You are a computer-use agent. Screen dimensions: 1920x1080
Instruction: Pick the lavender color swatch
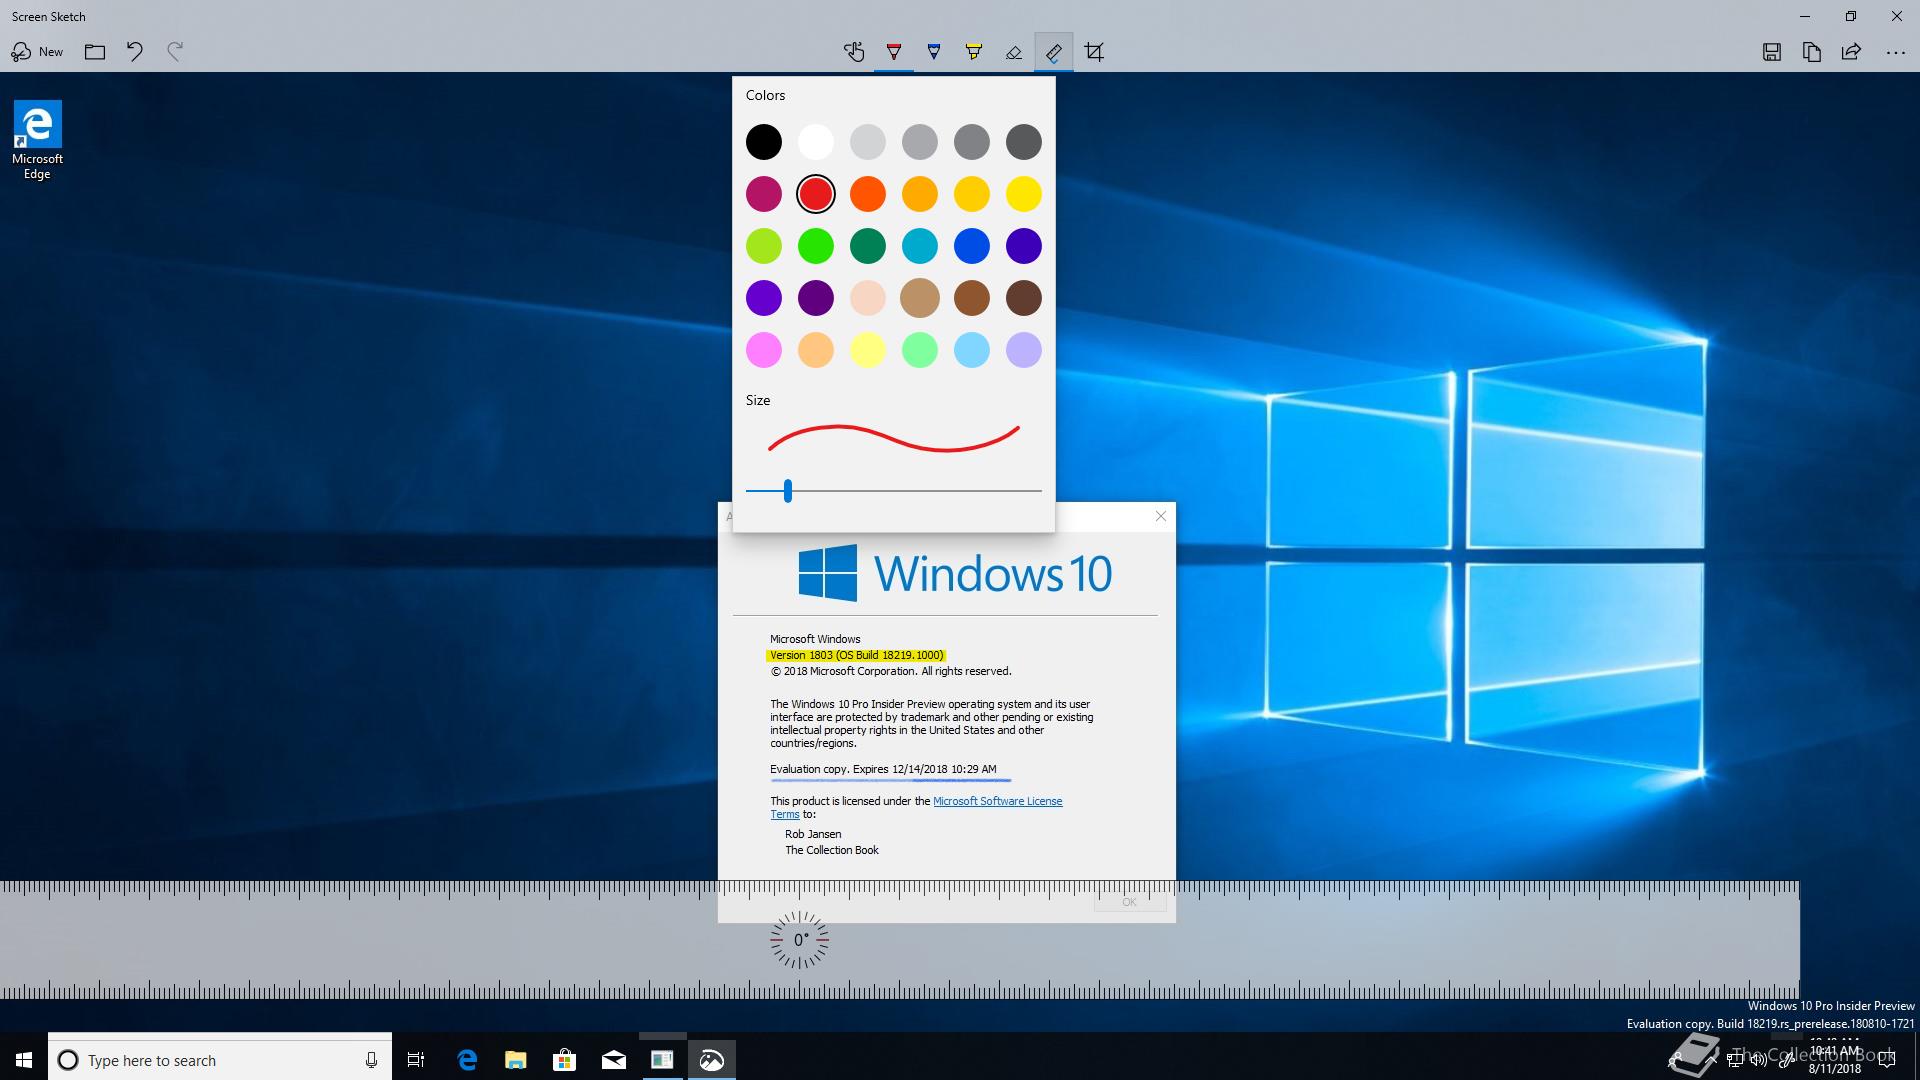tap(1024, 350)
